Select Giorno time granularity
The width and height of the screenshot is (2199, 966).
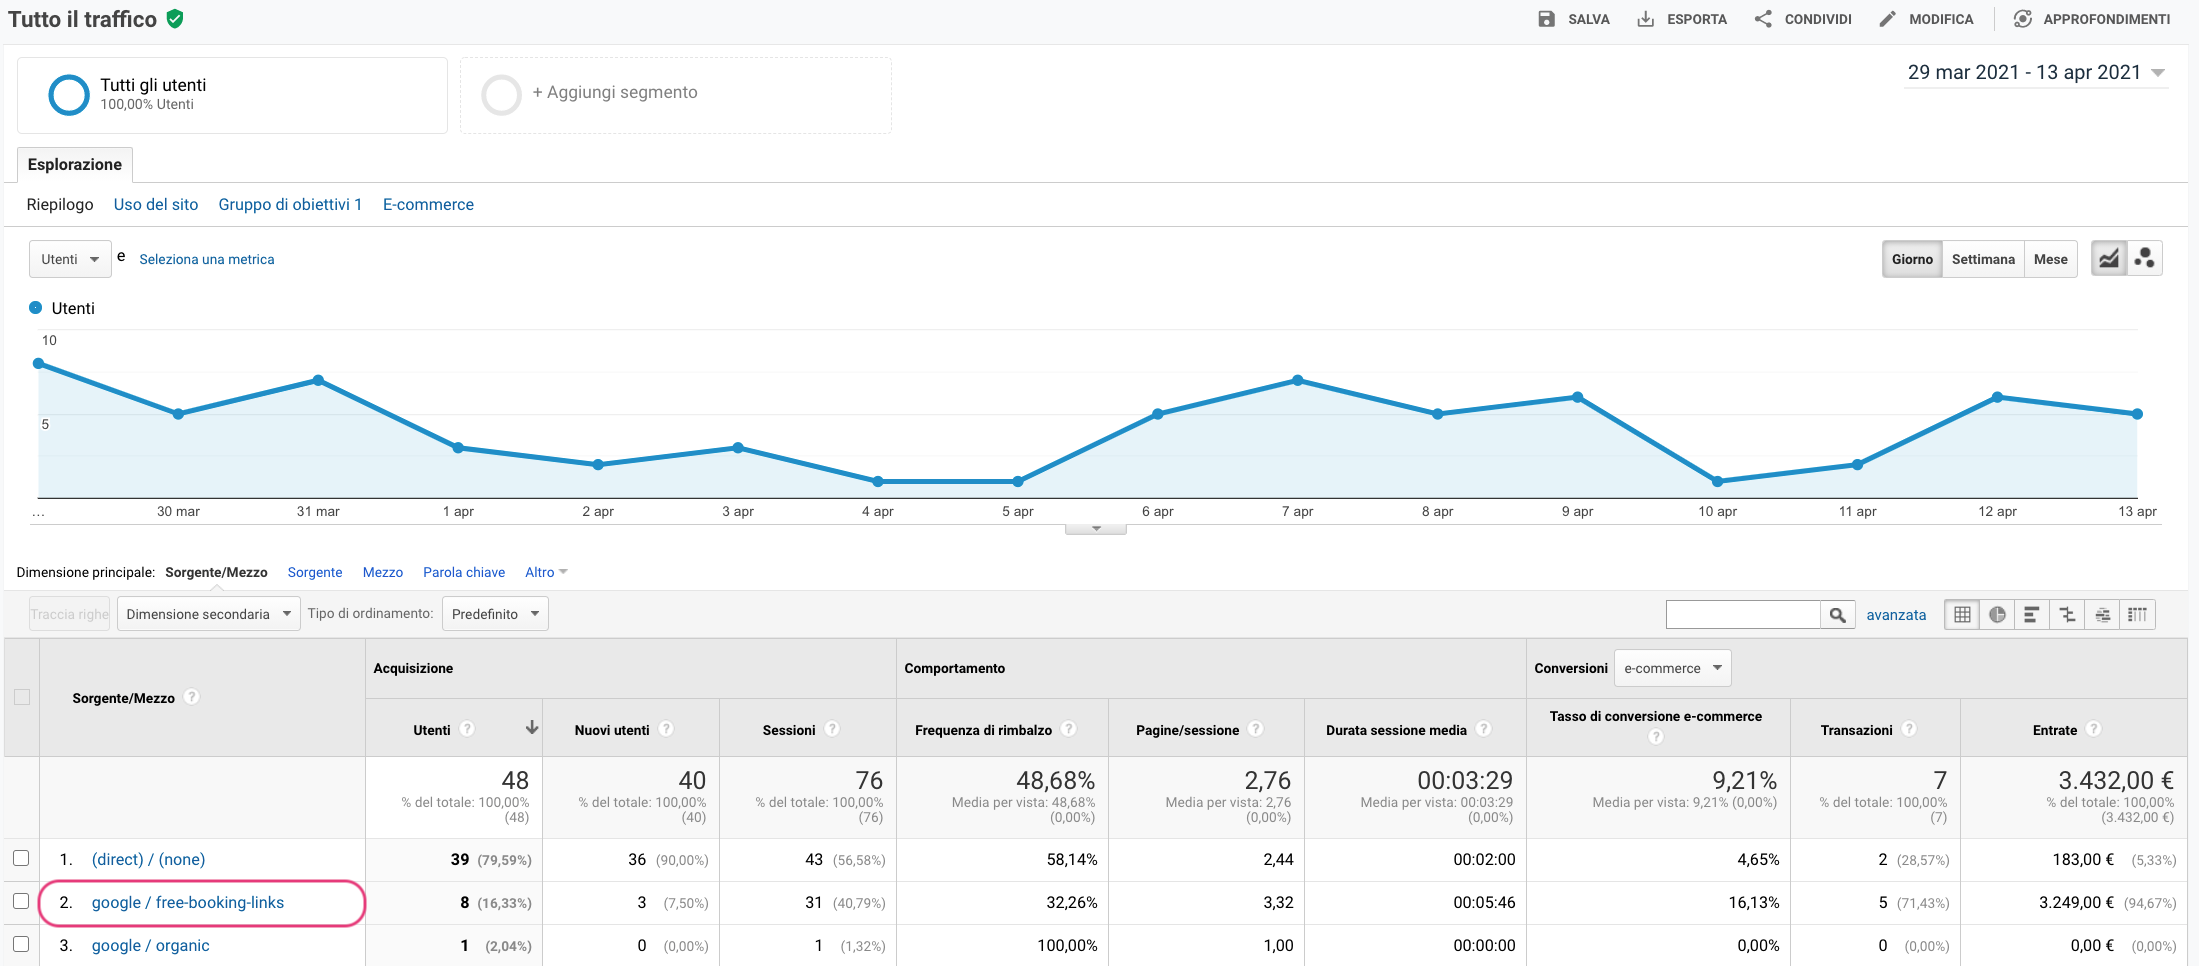point(1912,259)
